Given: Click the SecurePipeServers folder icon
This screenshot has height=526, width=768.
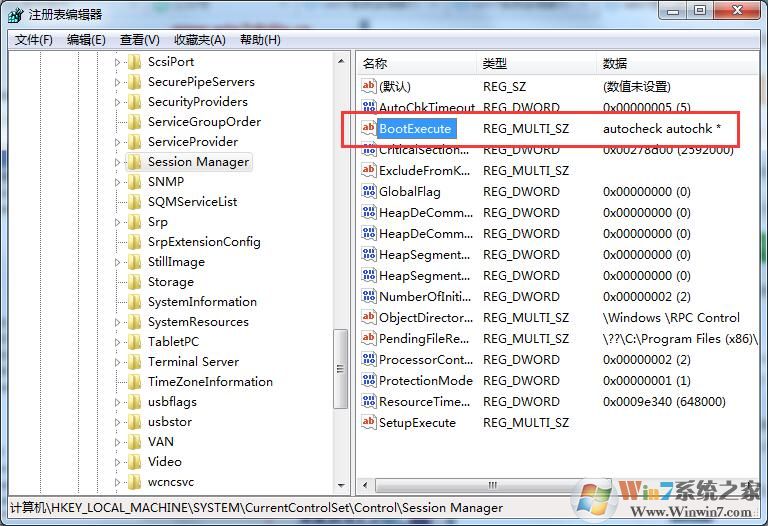Looking at the screenshot, I should click(134, 82).
